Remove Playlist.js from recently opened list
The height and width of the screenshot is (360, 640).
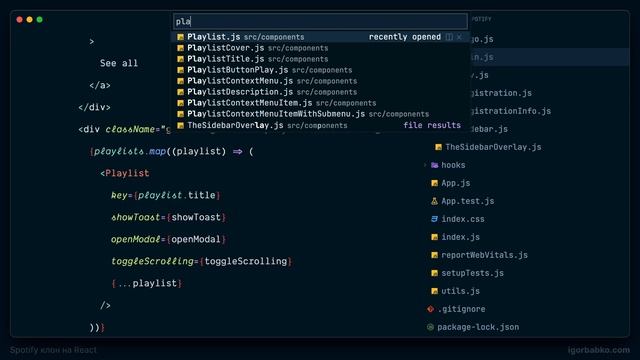459,37
